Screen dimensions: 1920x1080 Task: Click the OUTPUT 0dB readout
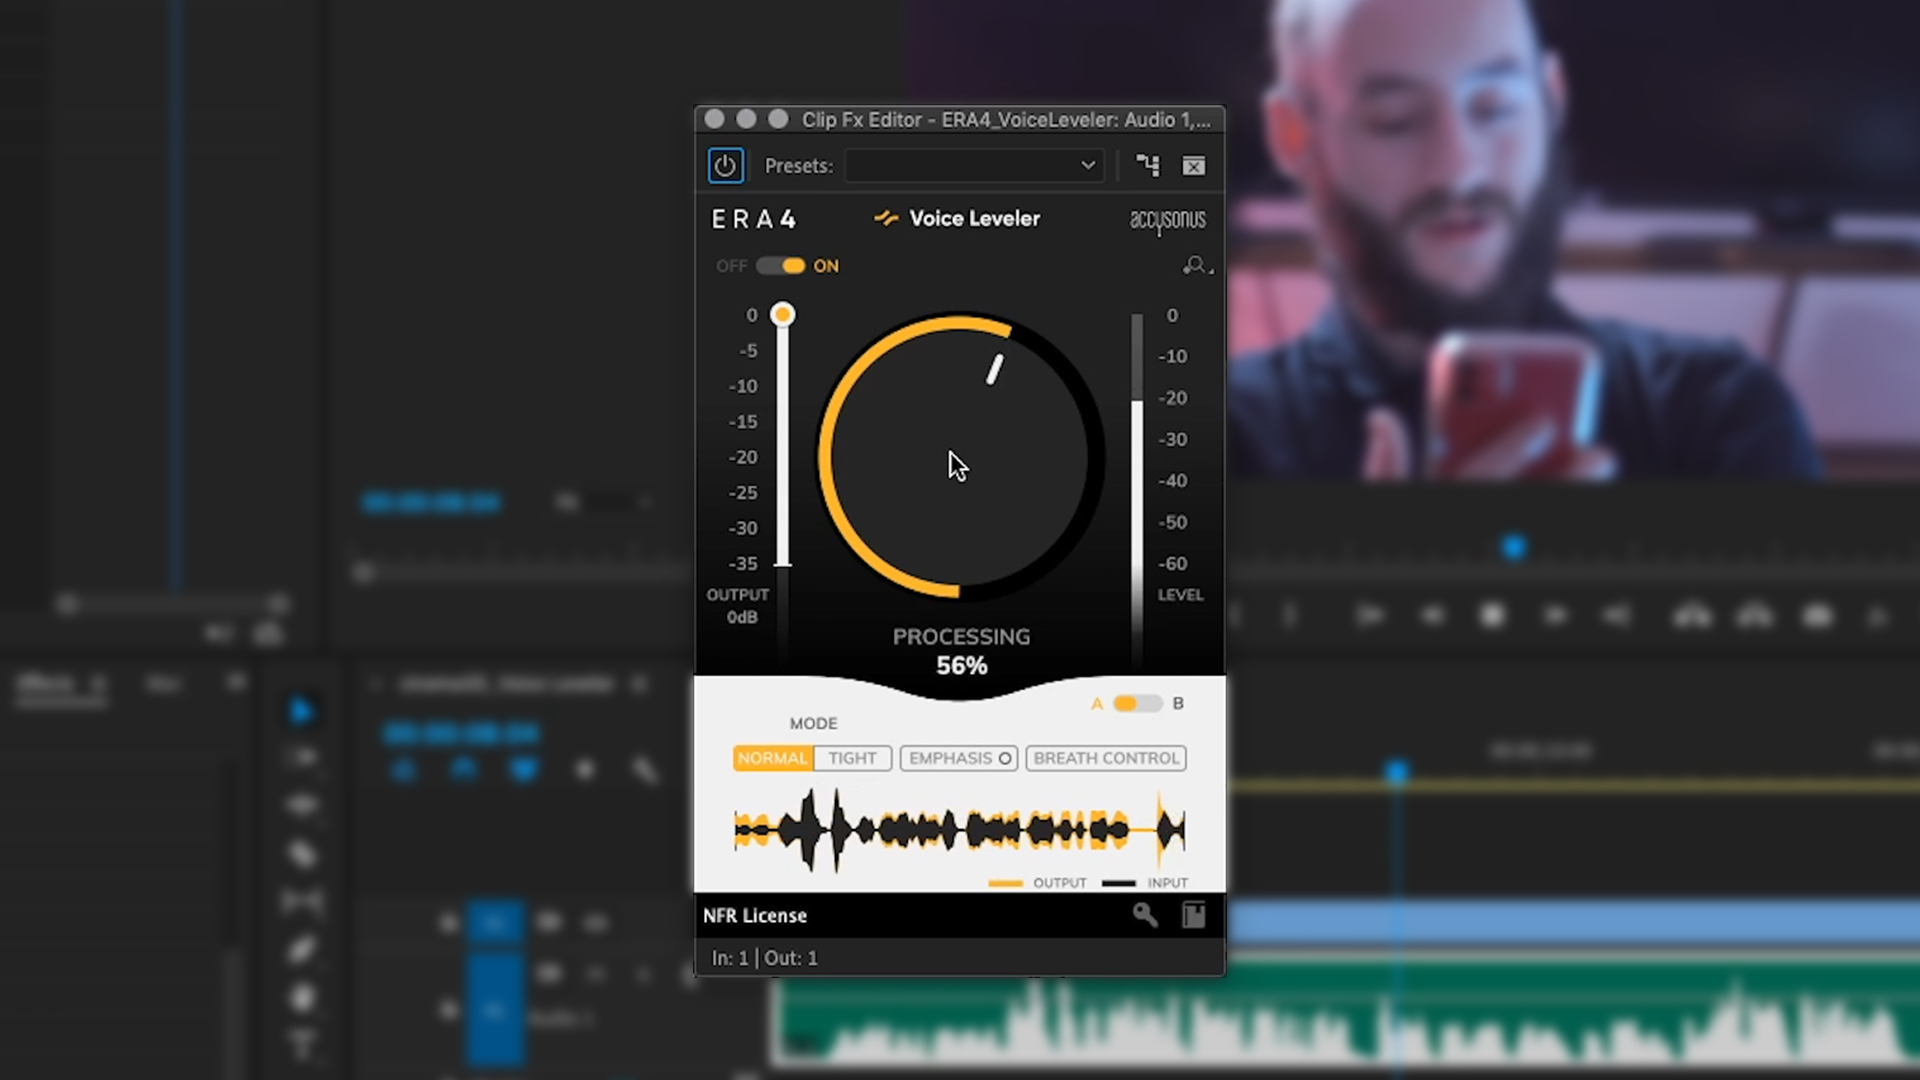[739, 606]
